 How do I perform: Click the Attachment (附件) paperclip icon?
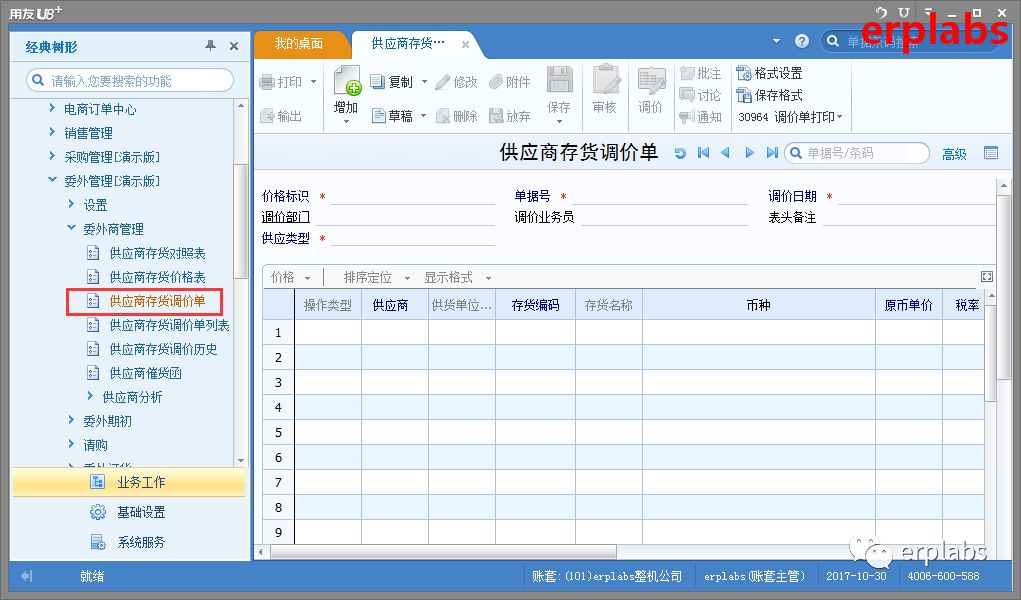tap(496, 82)
